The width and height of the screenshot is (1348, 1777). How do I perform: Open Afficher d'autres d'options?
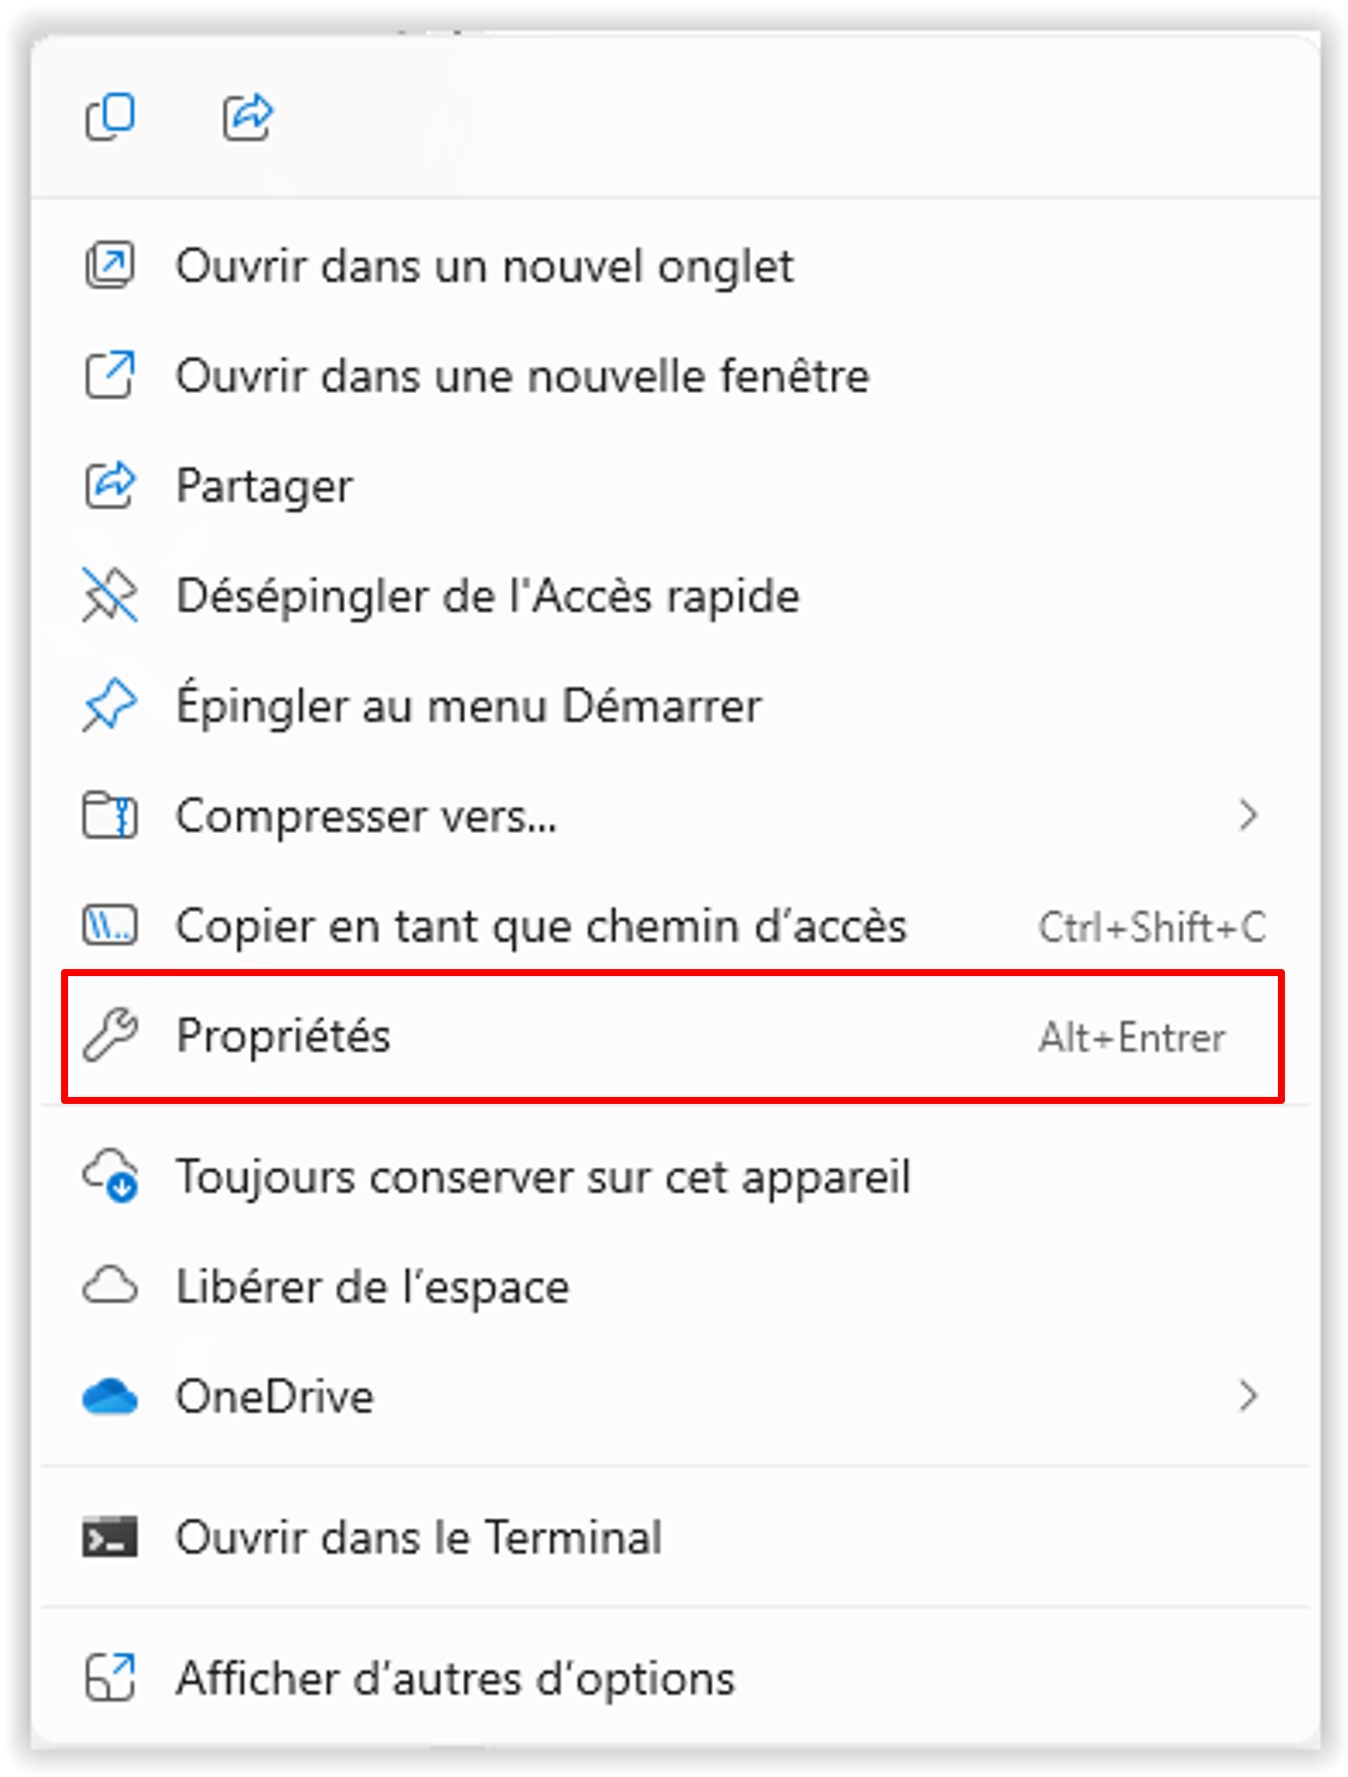tap(675, 1678)
